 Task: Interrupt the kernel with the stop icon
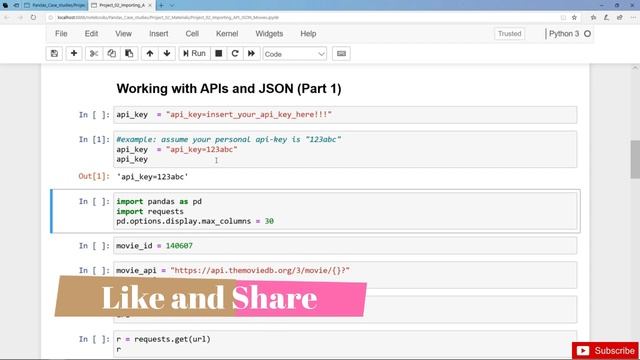click(x=219, y=53)
